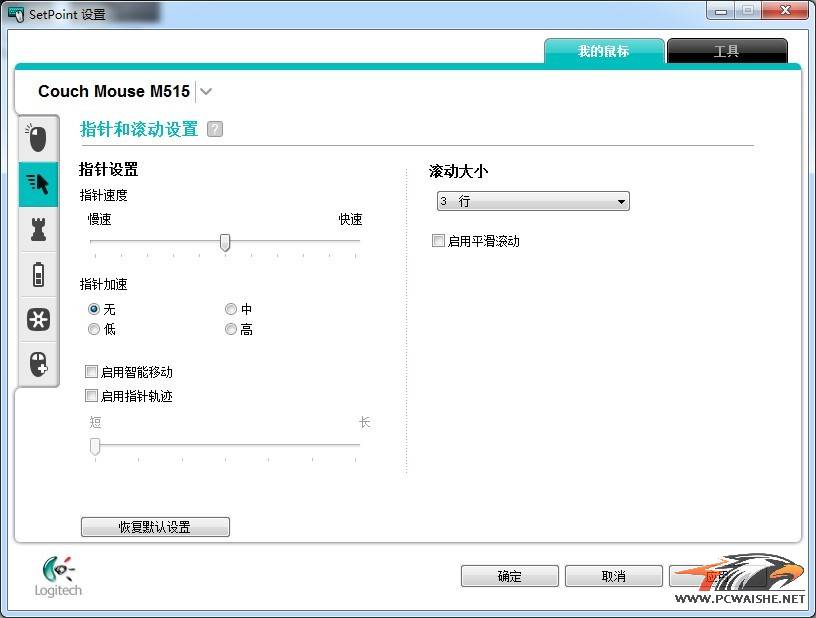This screenshot has height=618, width=816.
Task: Close the SetPoint settings window
Action: (785, 11)
